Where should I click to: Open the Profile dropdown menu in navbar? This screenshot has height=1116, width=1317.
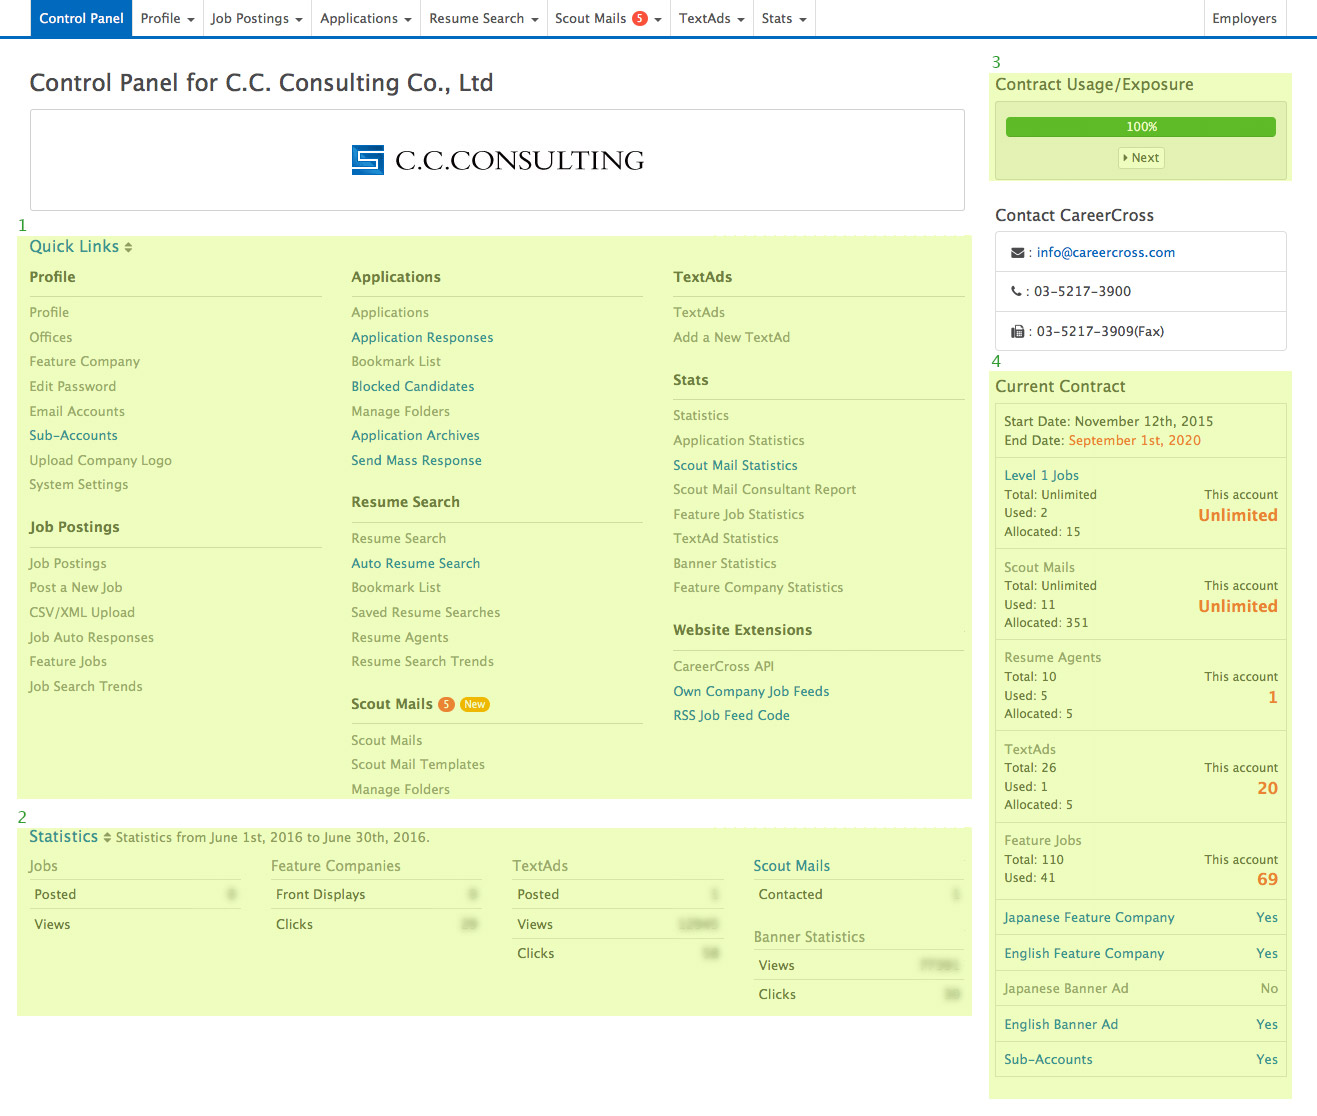click(x=167, y=18)
